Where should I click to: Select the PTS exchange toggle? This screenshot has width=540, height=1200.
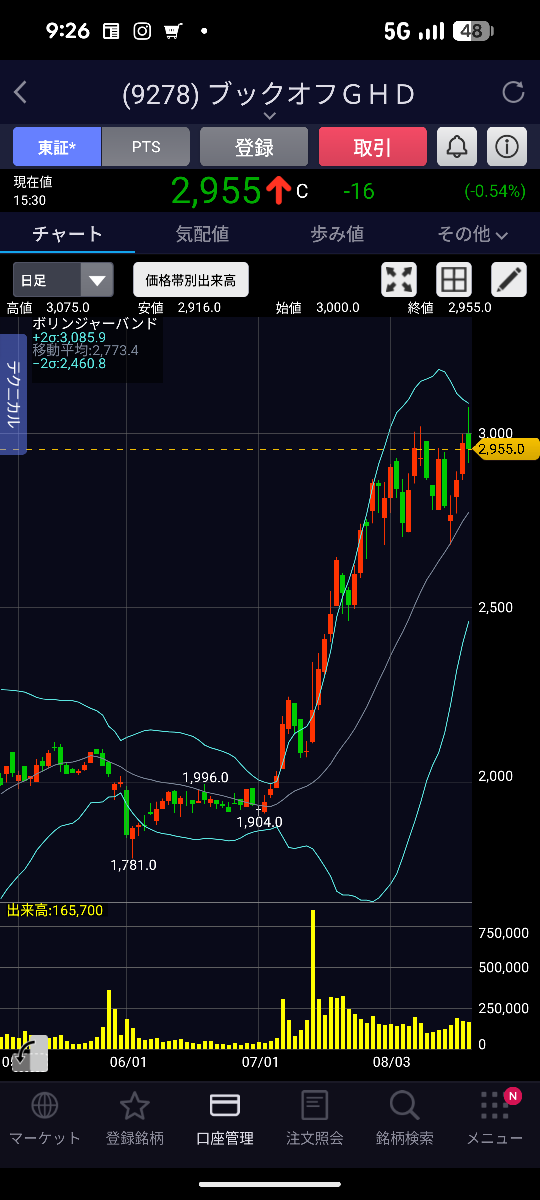[x=146, y=147]
